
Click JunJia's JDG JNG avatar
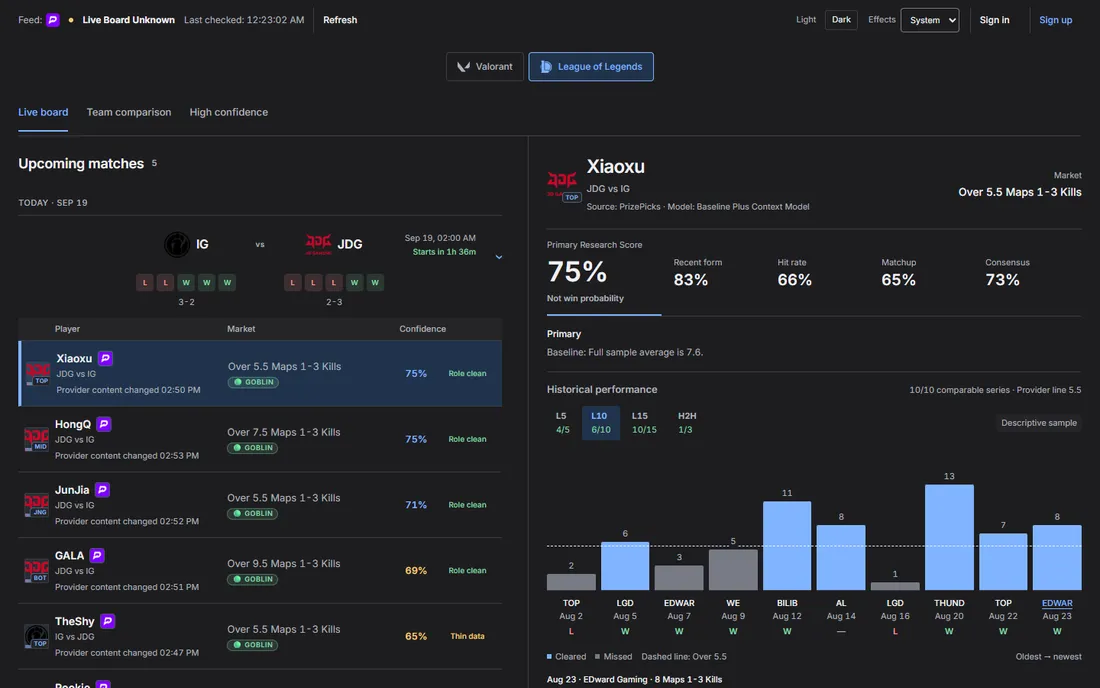36,505
